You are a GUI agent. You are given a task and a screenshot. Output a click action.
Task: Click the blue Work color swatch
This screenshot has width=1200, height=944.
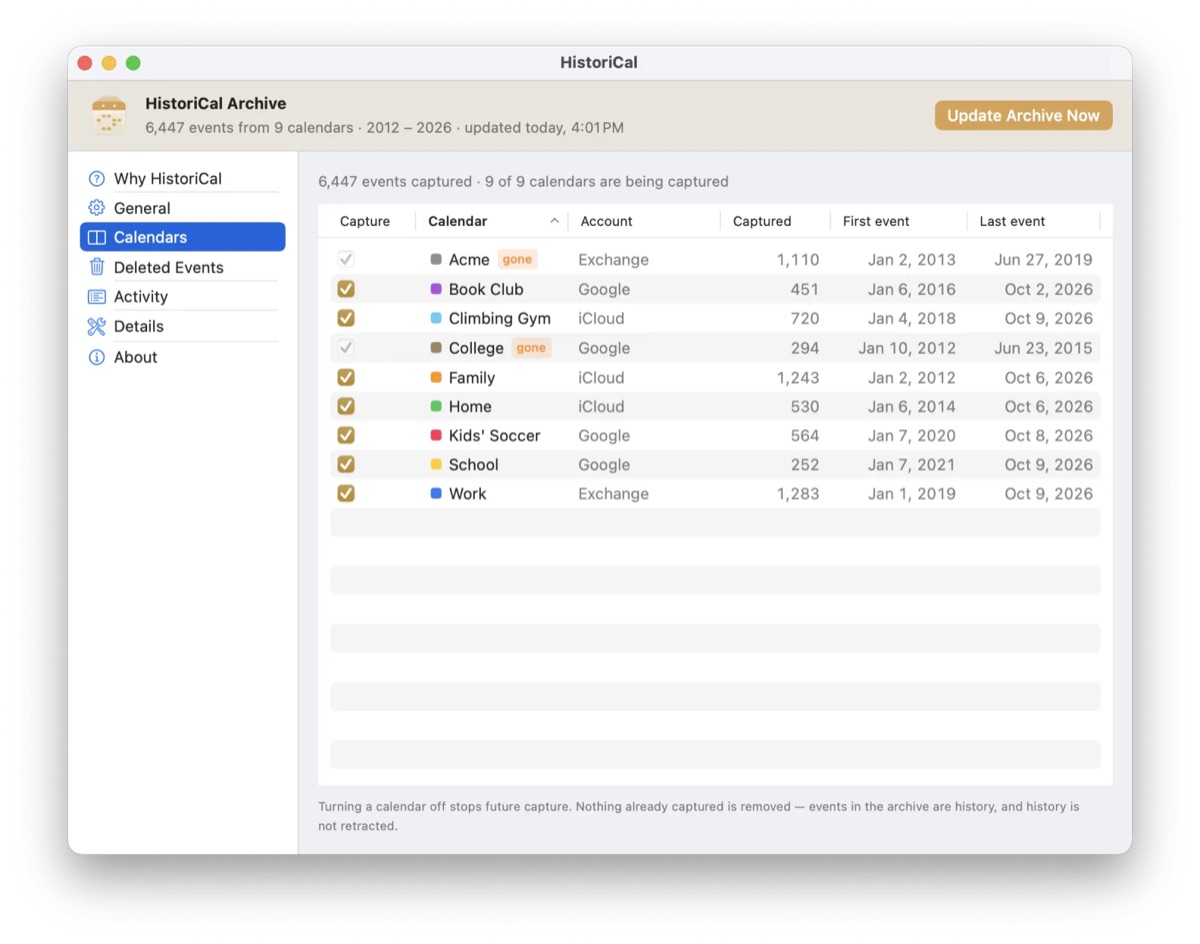(436, 493)
